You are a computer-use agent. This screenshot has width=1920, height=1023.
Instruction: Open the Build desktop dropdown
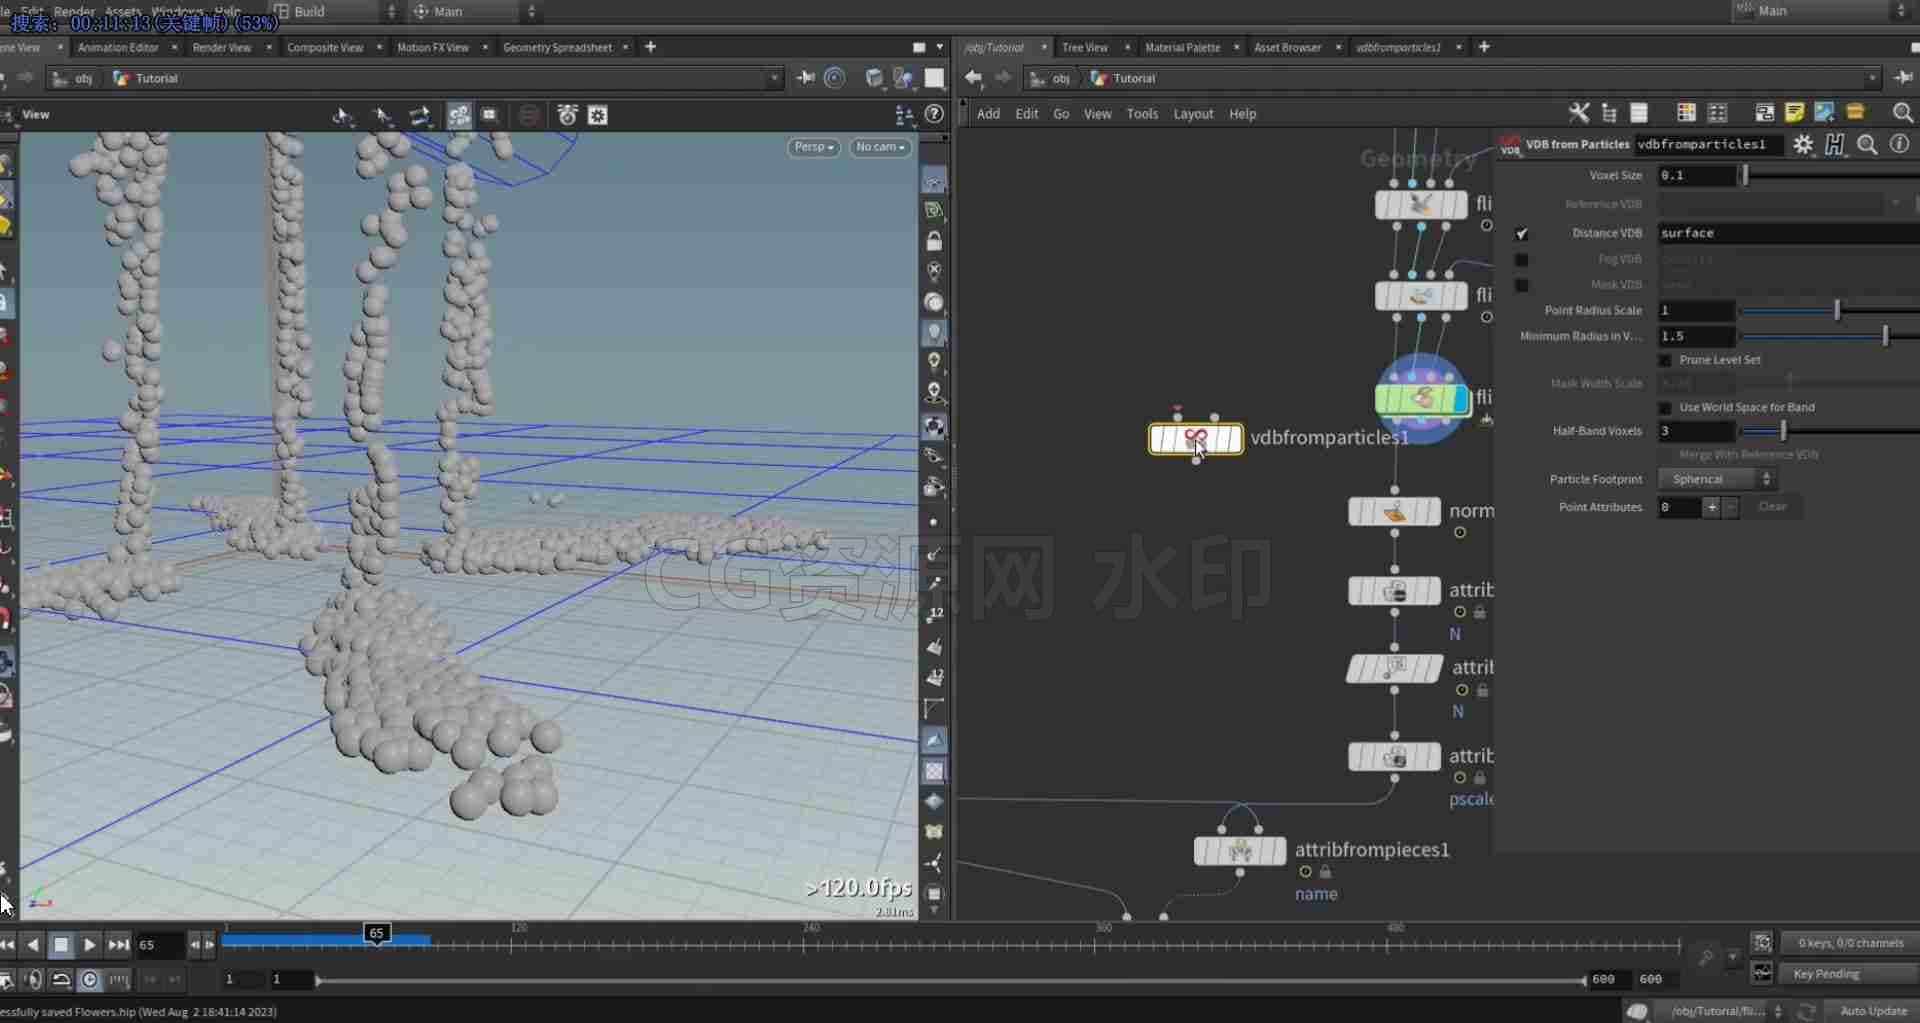coord(335,11)
